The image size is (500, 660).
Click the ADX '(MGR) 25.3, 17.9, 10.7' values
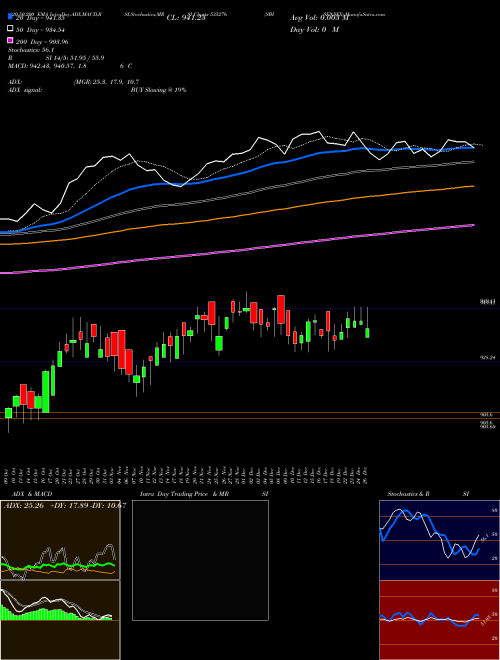(106, 82)
